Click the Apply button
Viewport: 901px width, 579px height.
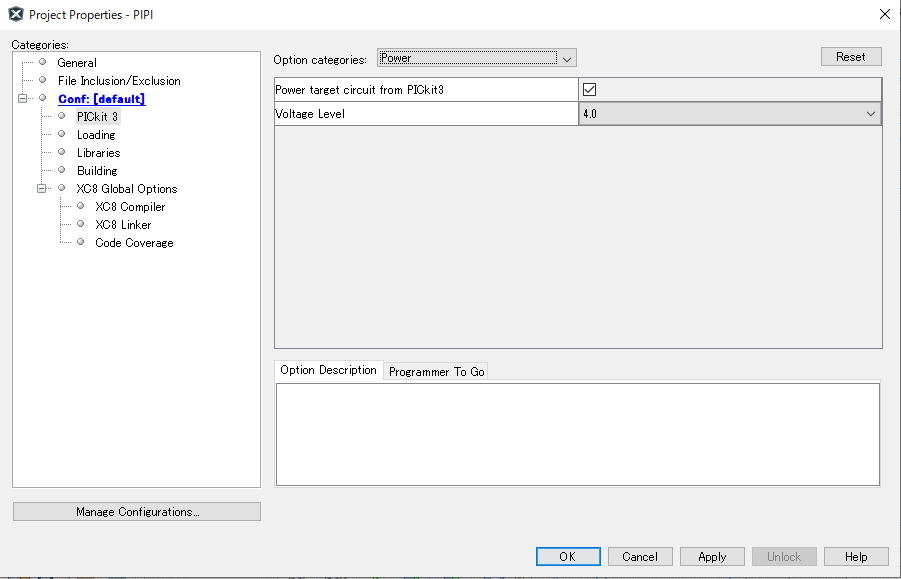(x=713, y=557)
